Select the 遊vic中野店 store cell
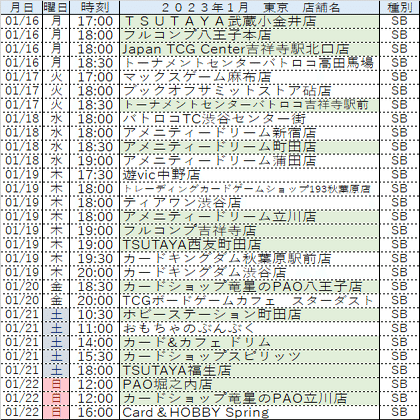The image size is (420, 420). (x=249, y=175)
